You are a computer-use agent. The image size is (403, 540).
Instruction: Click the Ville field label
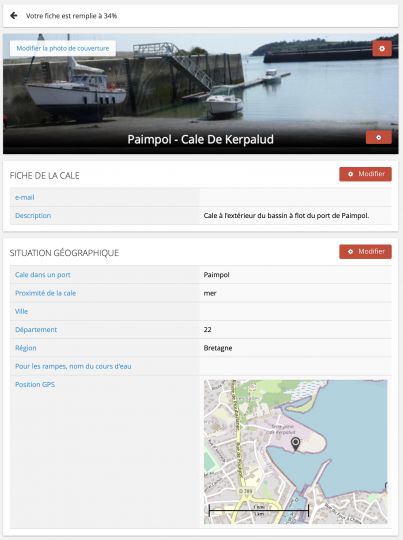coord(21,311)
